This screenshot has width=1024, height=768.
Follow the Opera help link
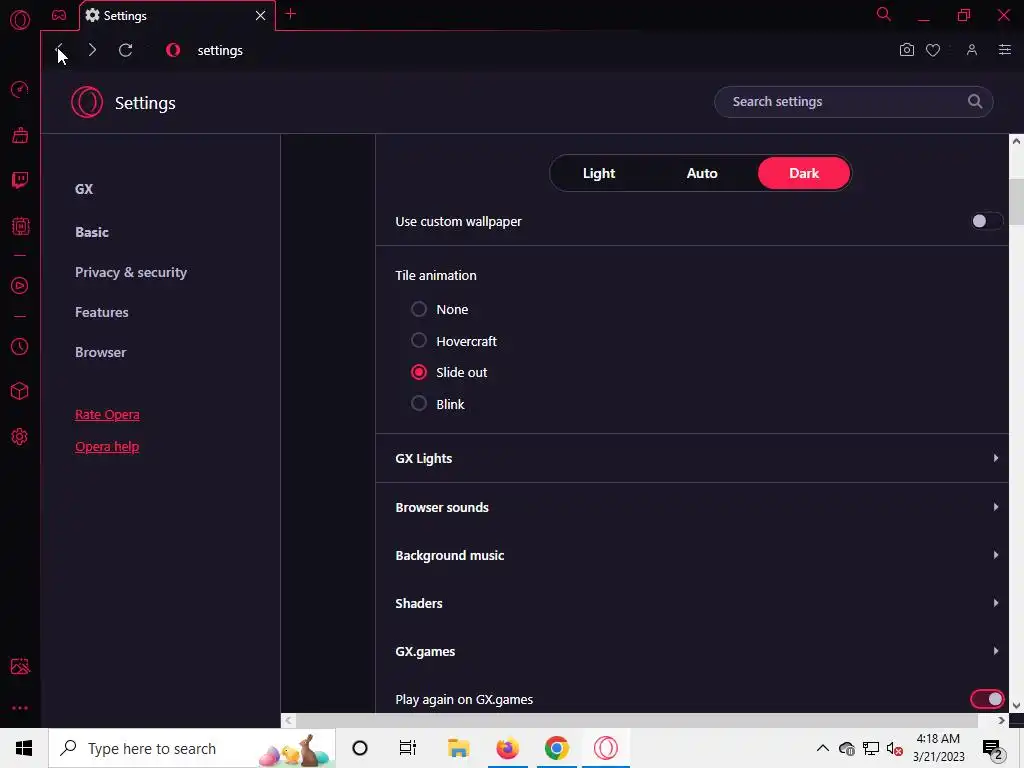click(x=107, y=447)
